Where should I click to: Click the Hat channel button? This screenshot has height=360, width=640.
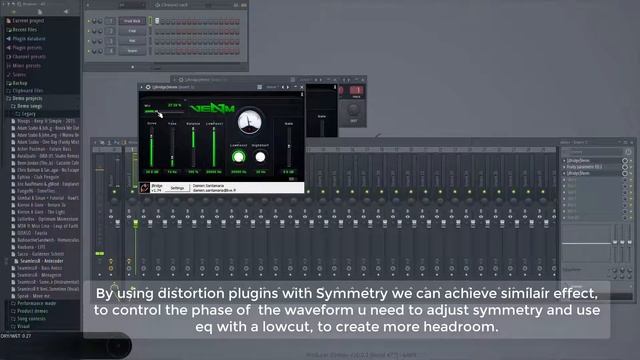coord(132,41)
